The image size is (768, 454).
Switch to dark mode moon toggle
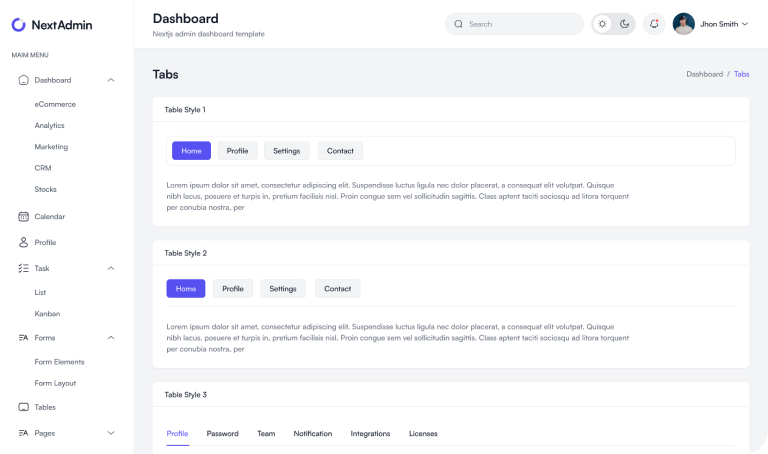coord(624,24)
